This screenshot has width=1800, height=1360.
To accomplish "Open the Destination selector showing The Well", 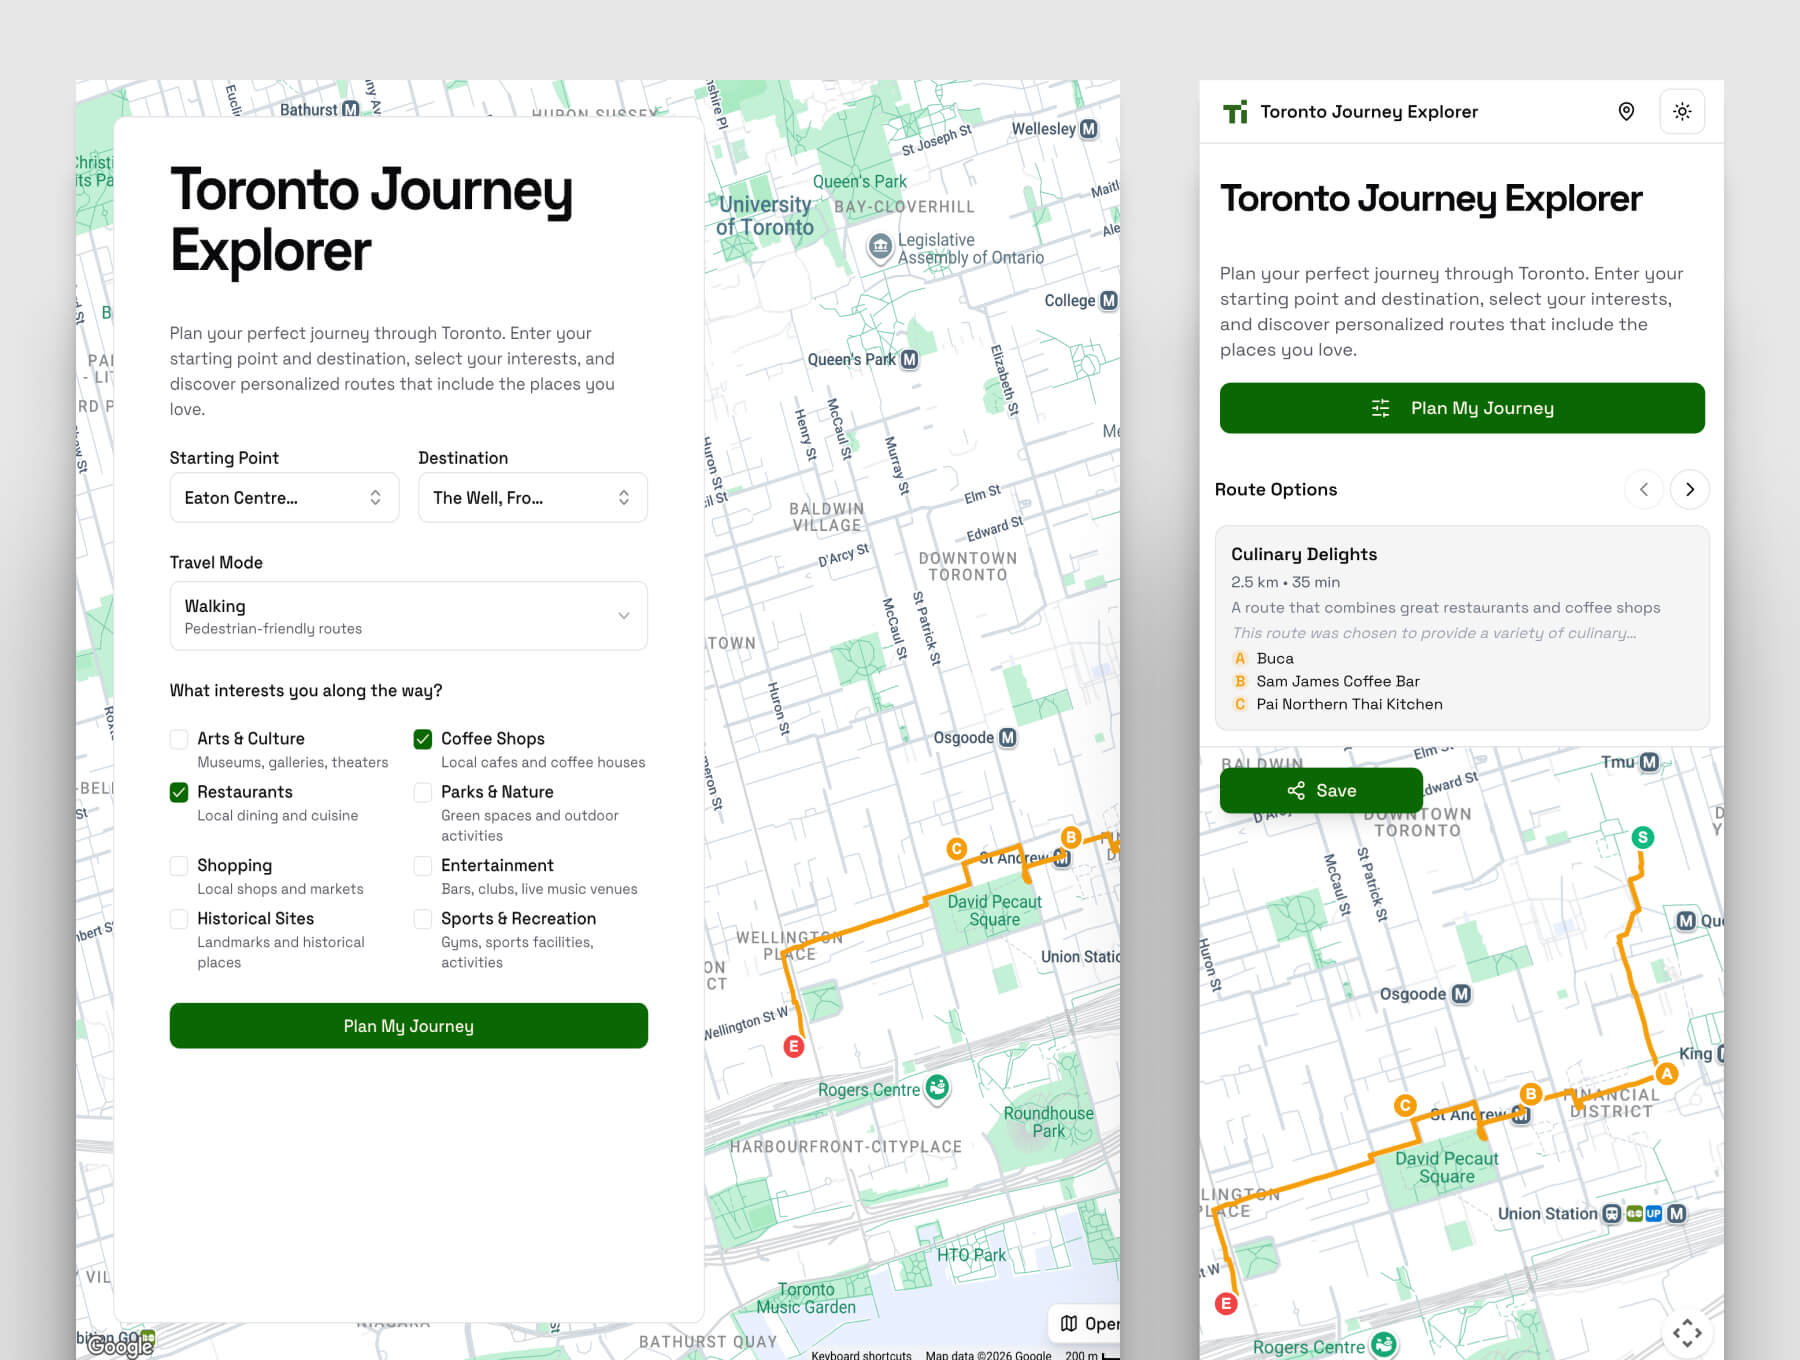I will tap(532, 497).
